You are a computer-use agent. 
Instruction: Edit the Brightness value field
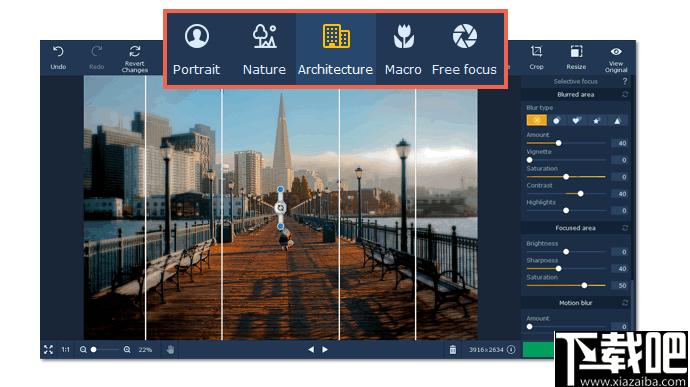pos(621,252)
